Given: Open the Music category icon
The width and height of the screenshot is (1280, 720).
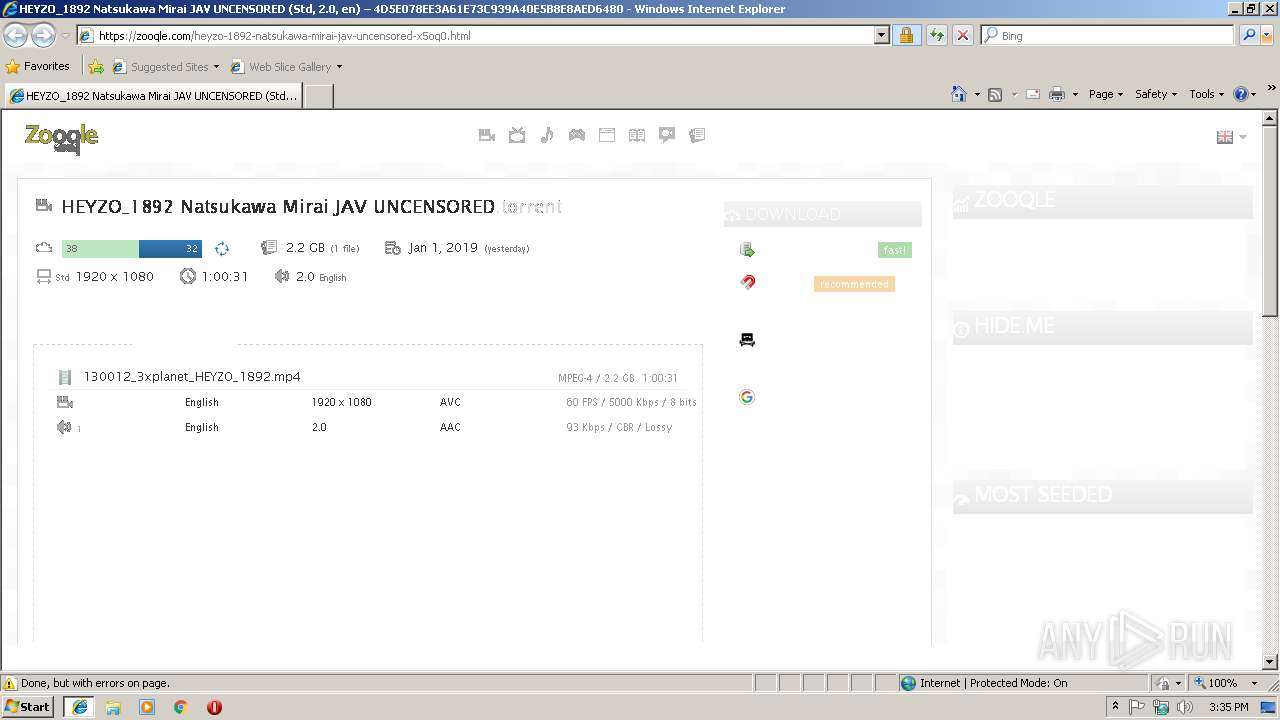Looking at the screenshot, I should pyautogui.click(x=547, y=135).
